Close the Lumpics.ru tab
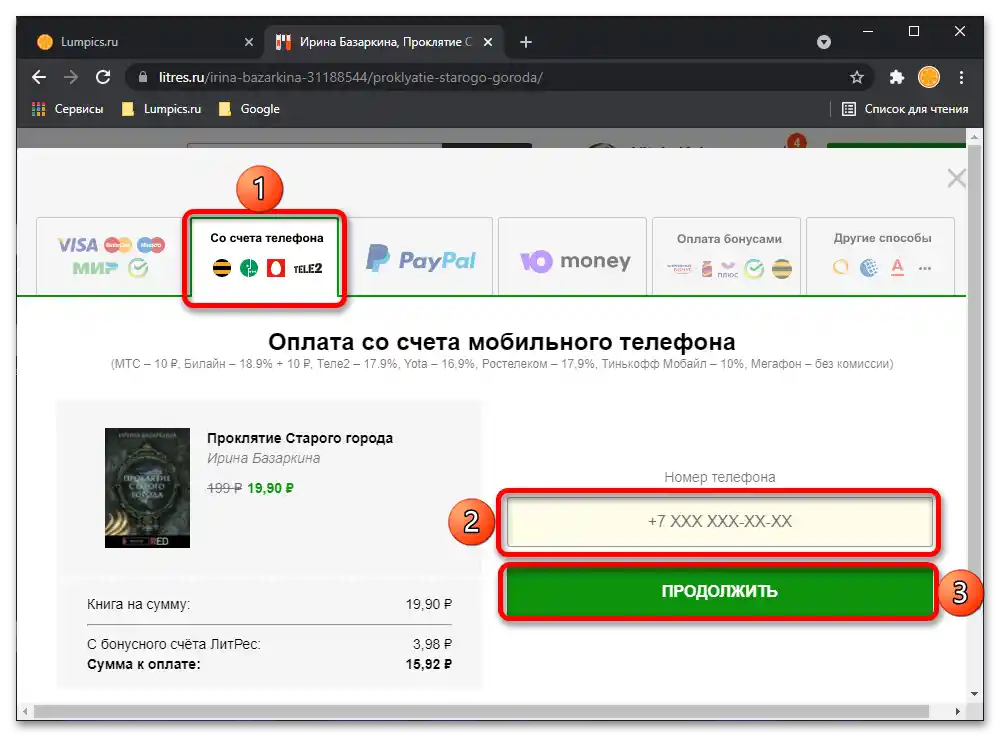Screen dimensions: 1000x737 tap(249, 42)
